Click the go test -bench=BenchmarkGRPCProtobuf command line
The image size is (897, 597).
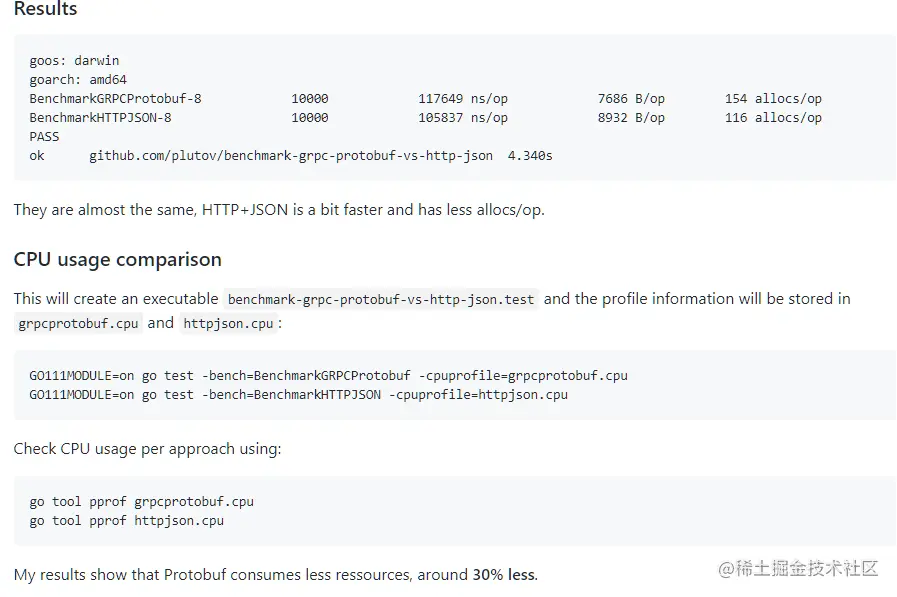pyautogui.click(x=328, y=376)
